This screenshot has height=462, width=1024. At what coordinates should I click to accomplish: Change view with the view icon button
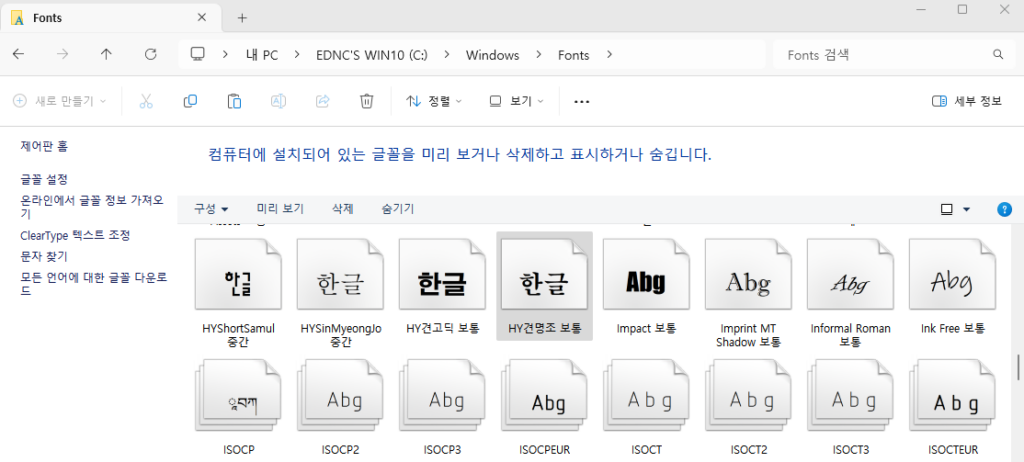[x=946, y=209]
